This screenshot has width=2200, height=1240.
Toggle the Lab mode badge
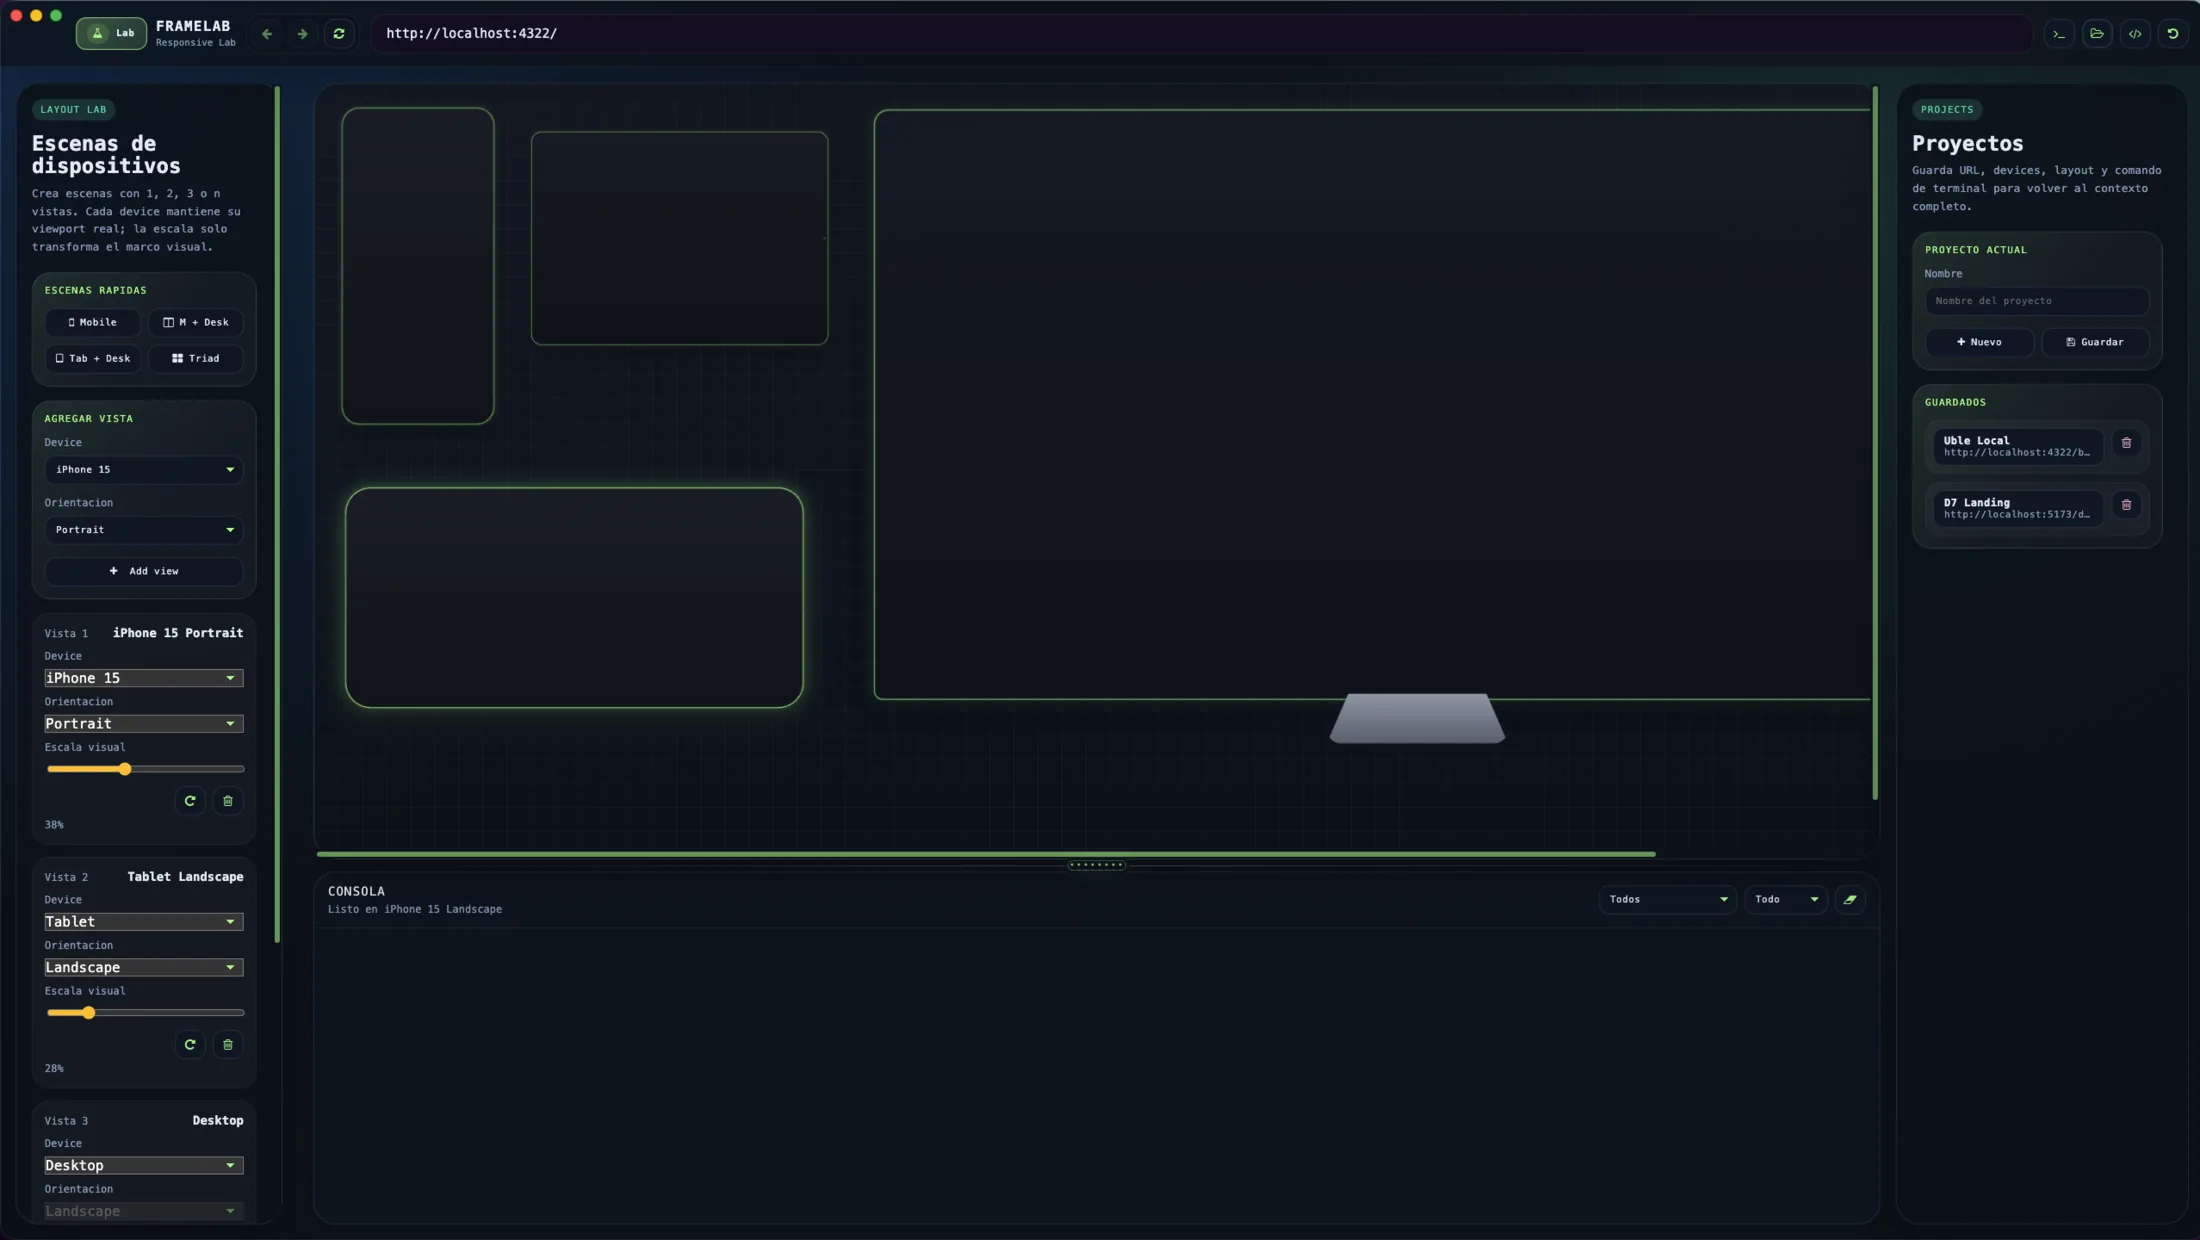point(111,33)
